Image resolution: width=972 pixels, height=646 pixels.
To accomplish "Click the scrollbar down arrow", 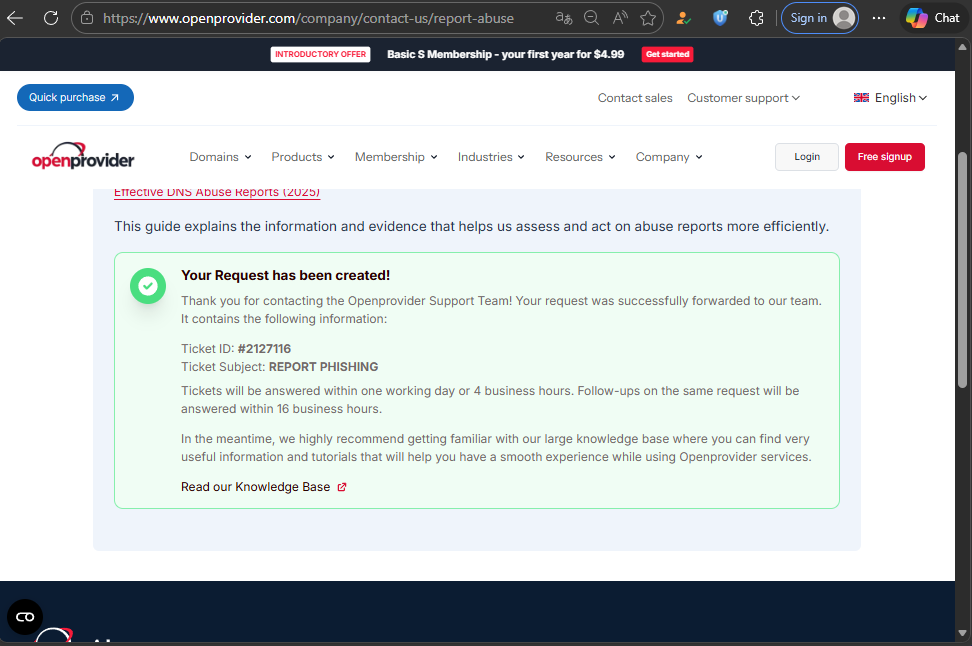I will (x=962, y=633).
